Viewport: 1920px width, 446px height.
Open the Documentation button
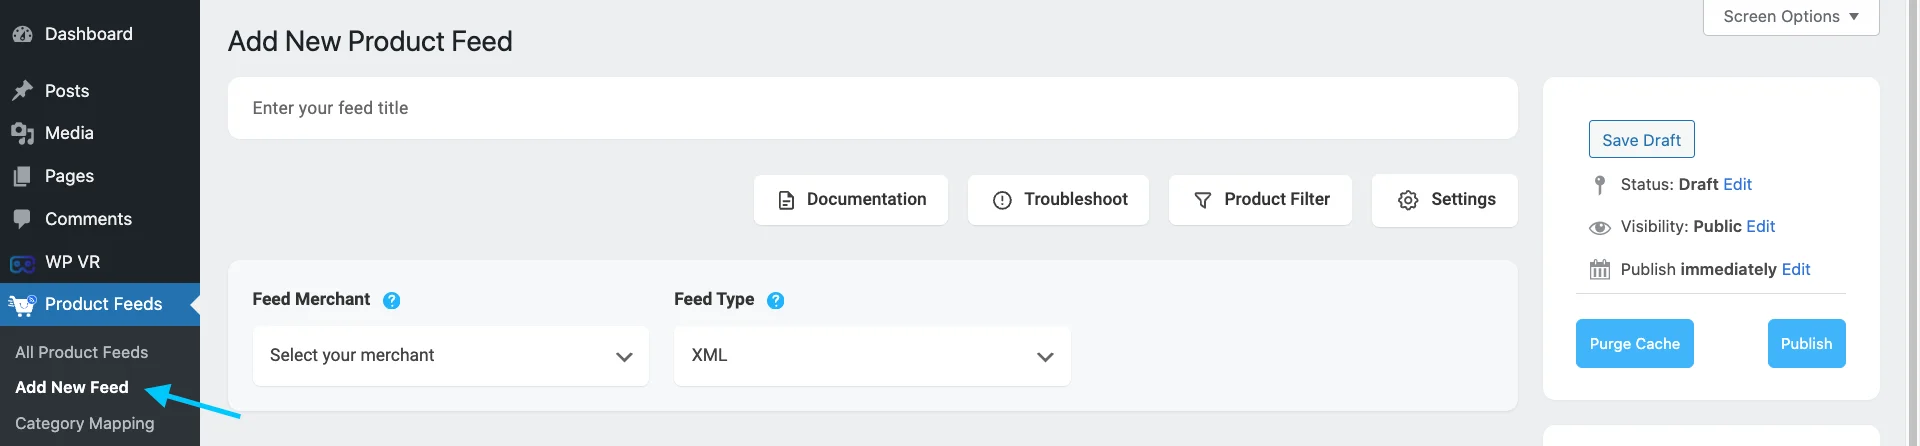pyautogui.click(x=851, y=200)
